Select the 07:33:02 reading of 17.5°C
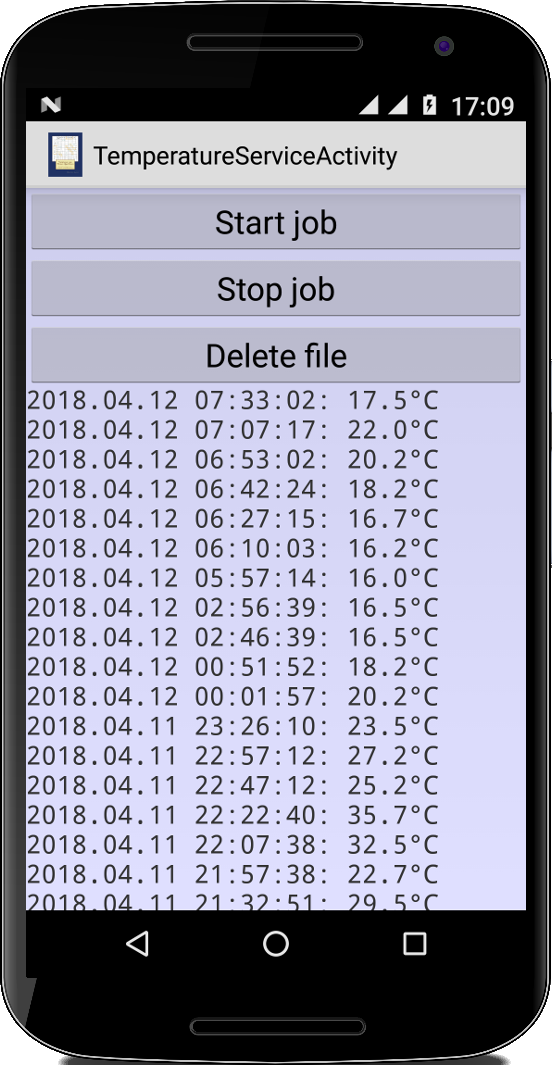Image resolution: width=552 pixels, height=1065 pixels. [x=233, y=401]
